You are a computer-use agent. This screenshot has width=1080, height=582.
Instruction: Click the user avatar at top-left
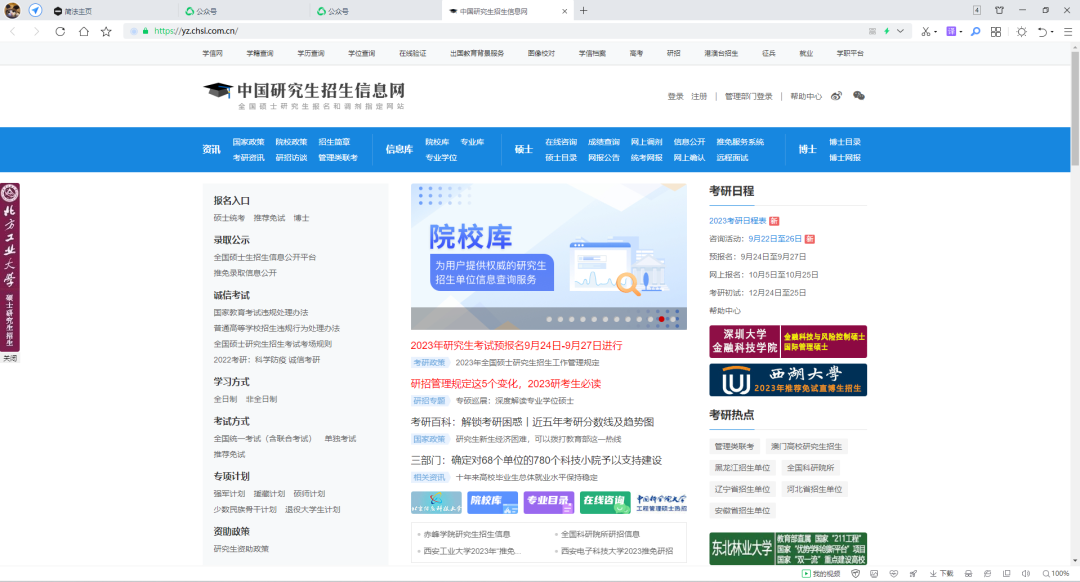click(x=12, y=10)
